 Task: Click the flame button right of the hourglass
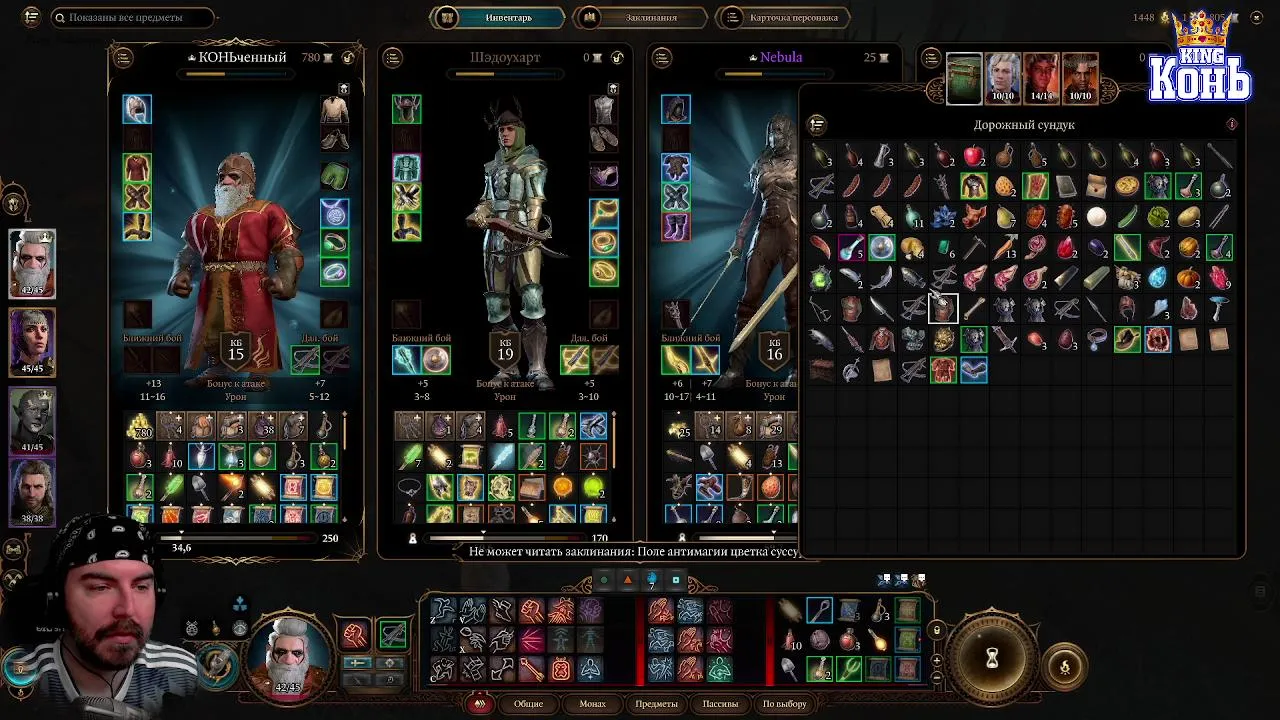[1064, 667]
